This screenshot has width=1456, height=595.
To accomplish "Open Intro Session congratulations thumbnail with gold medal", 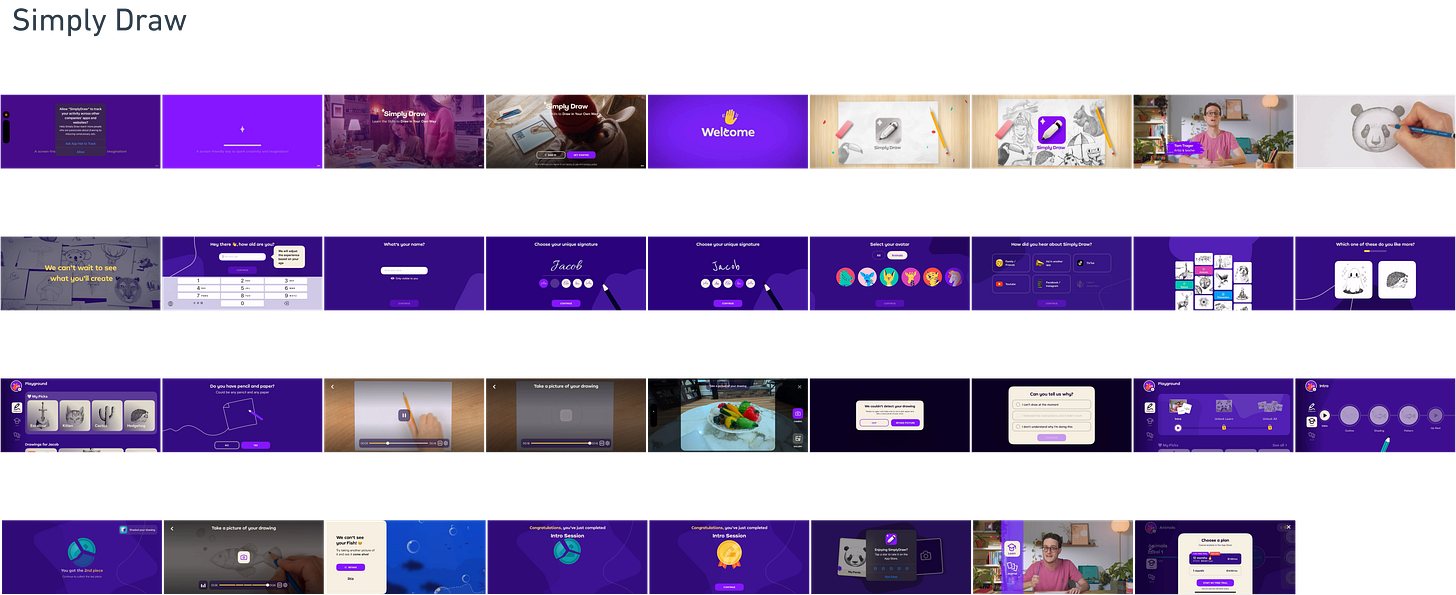I will [728, 557].
